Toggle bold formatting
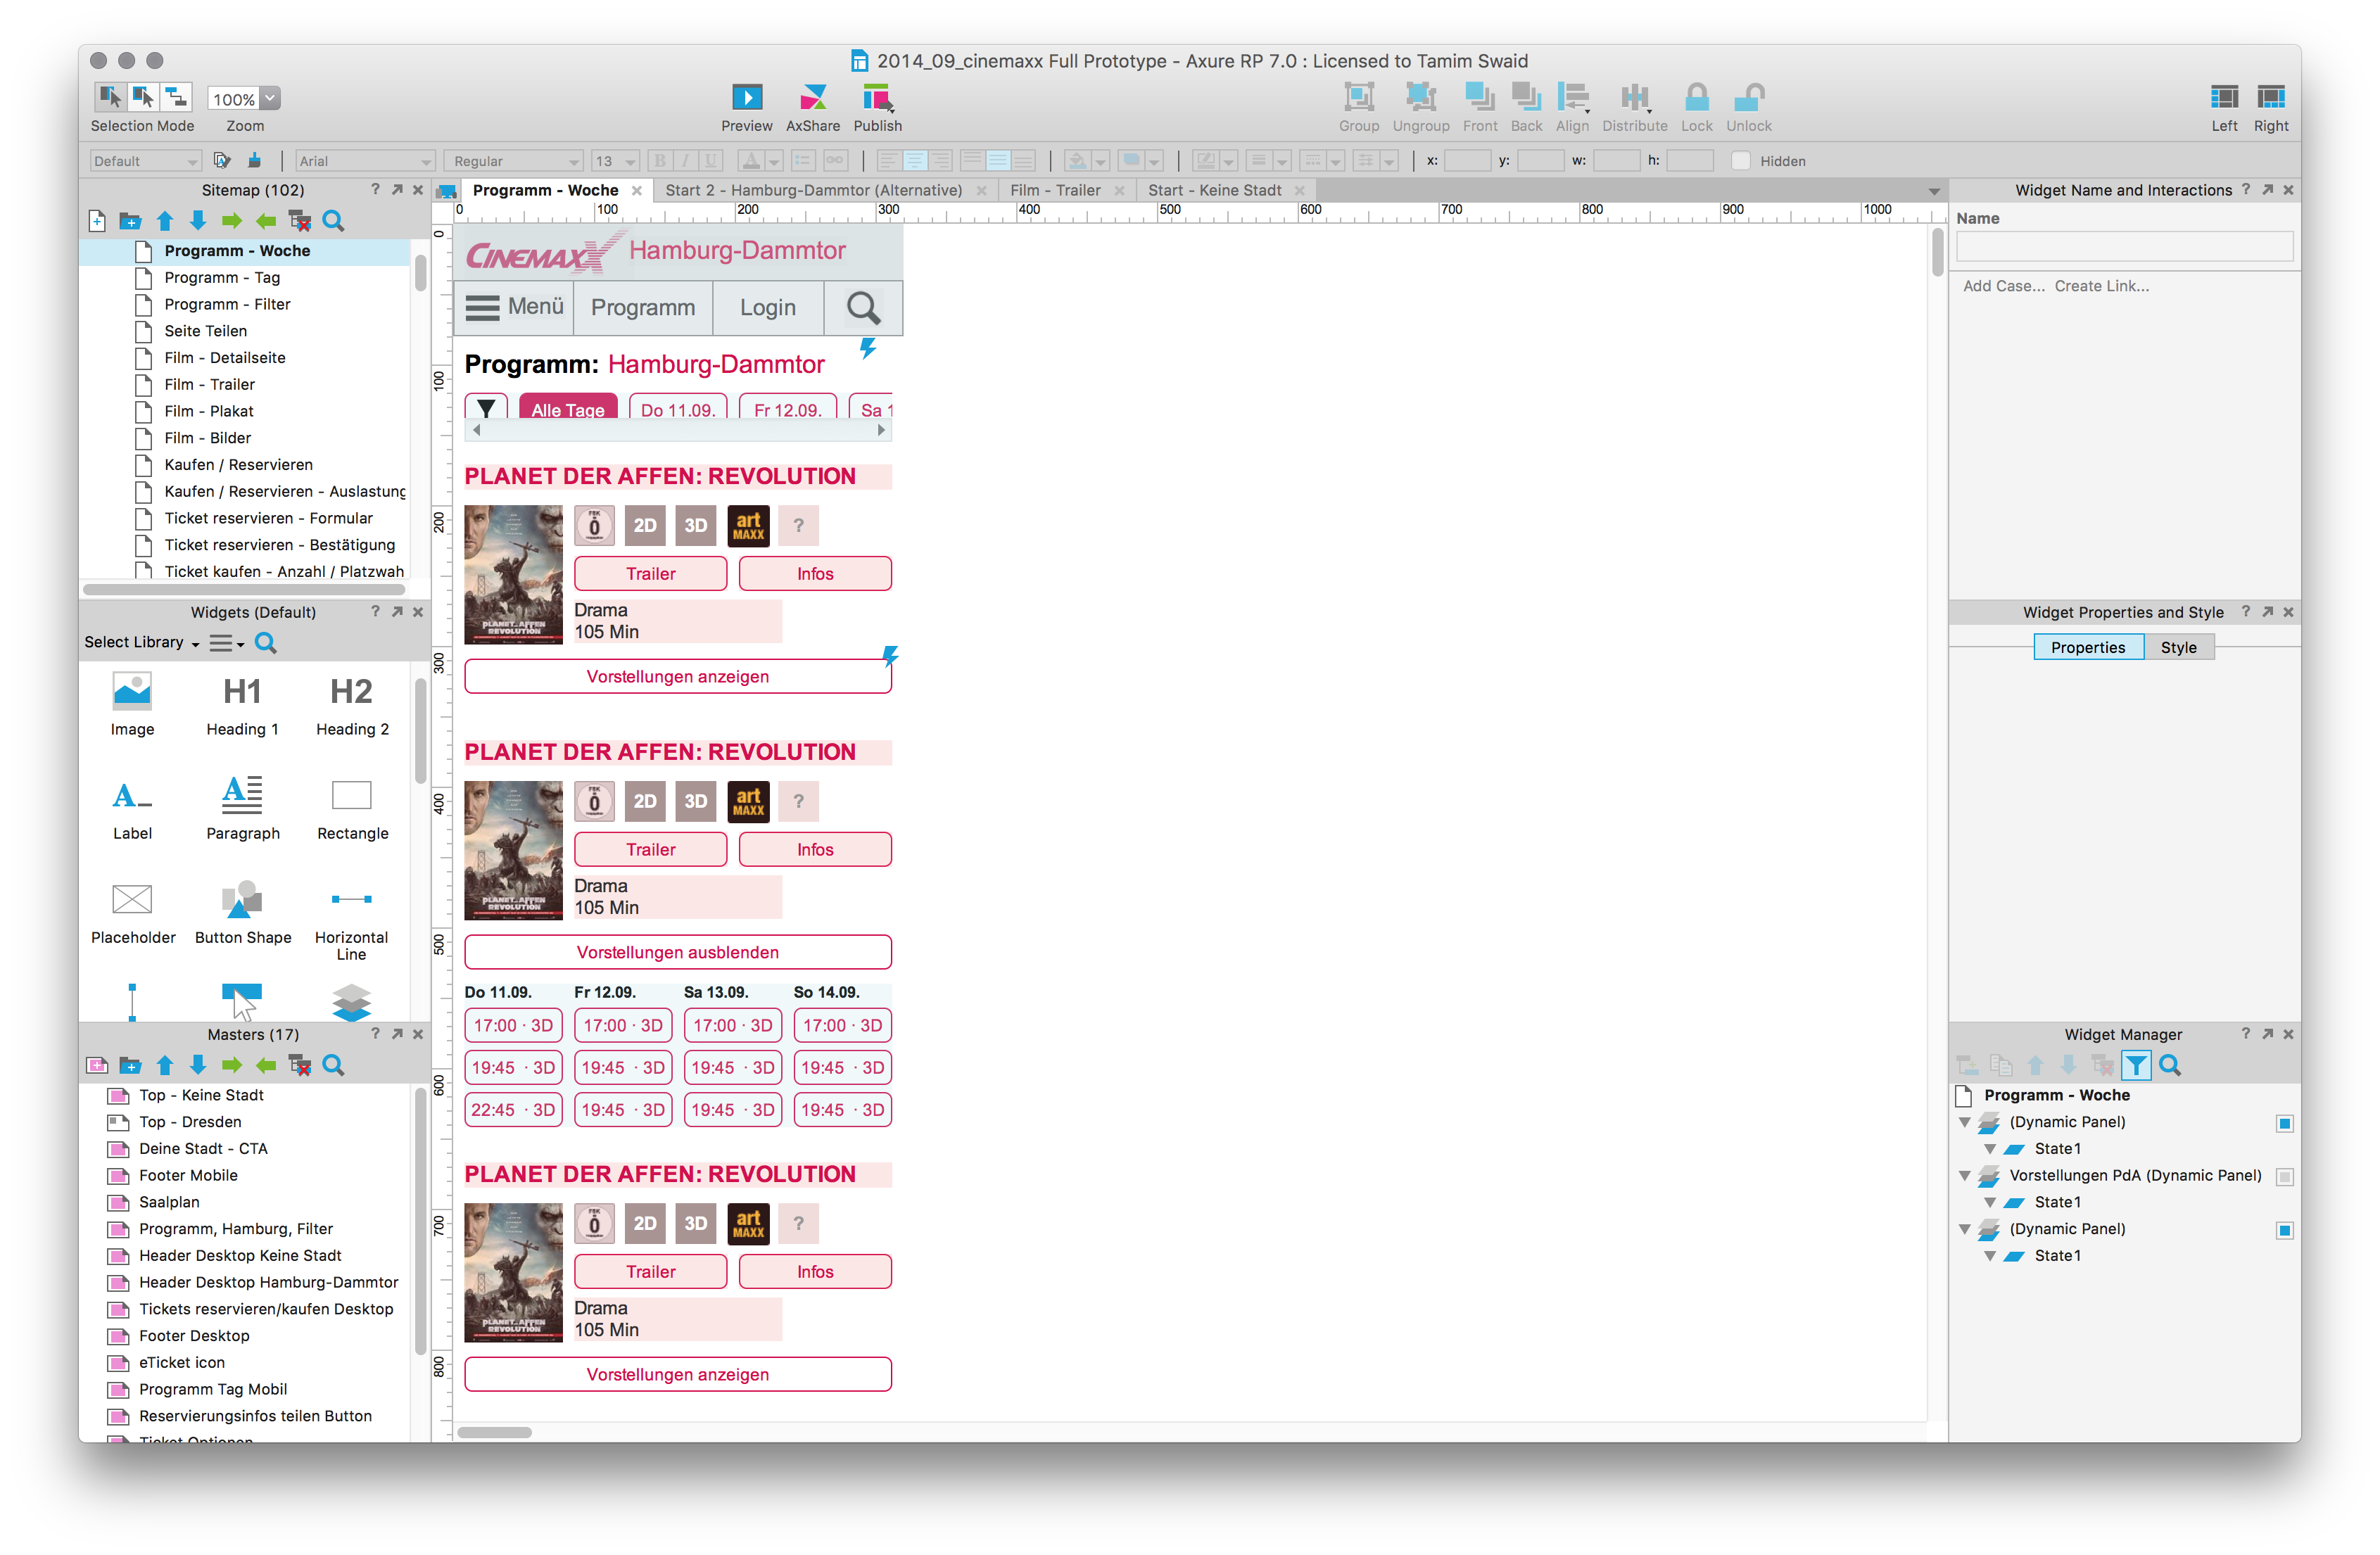 coord(659,161)
